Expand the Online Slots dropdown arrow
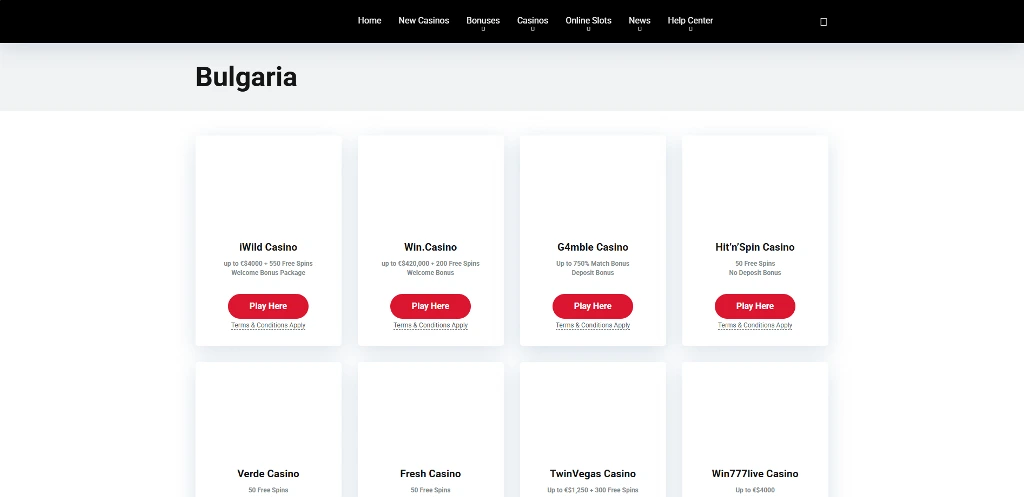1024x497 pixels. pyautogui.click(x=588, y=29)
